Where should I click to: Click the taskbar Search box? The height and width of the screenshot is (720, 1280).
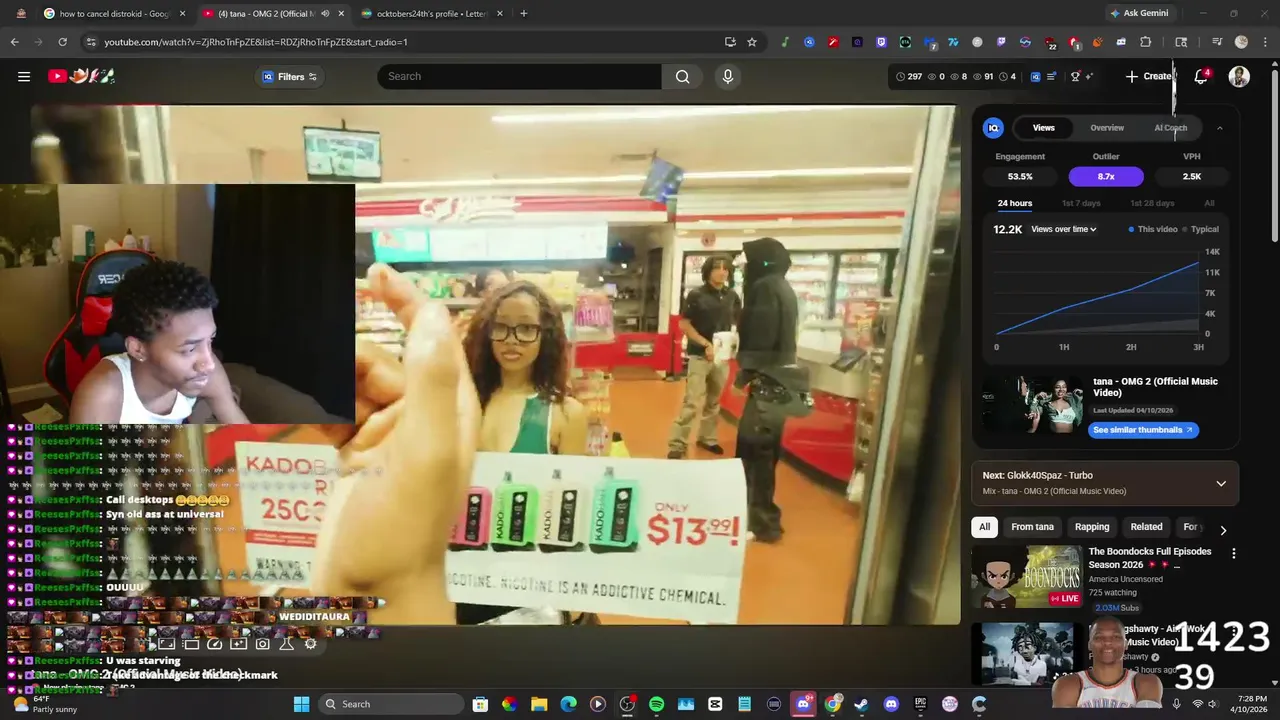(x=390, y=704)
